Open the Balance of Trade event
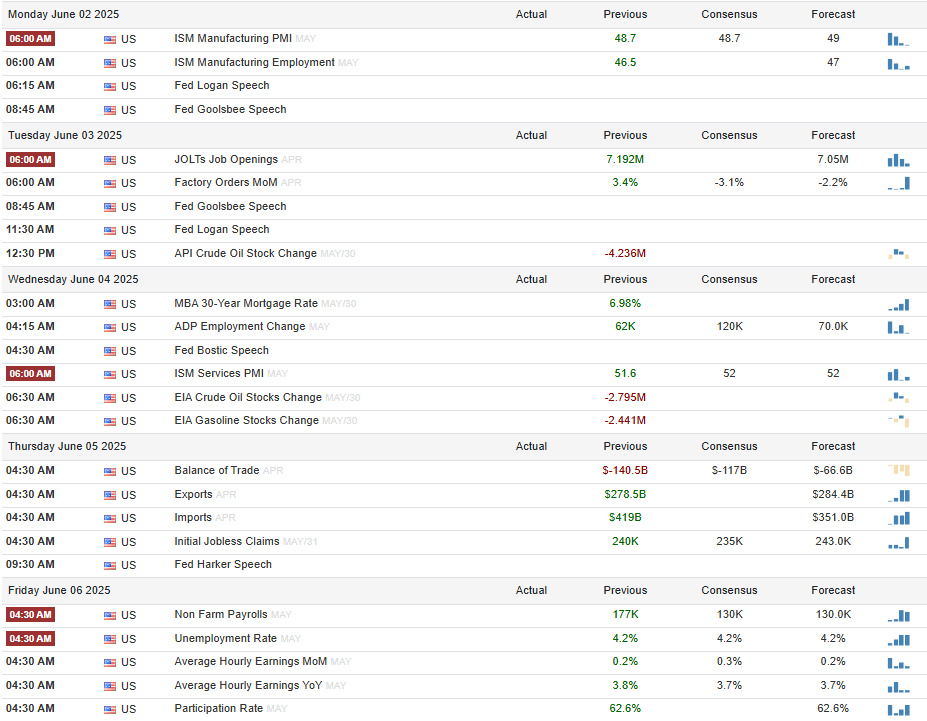Viewport: 927px width, 721px height. pyautogui.click(x=216, y=470)
